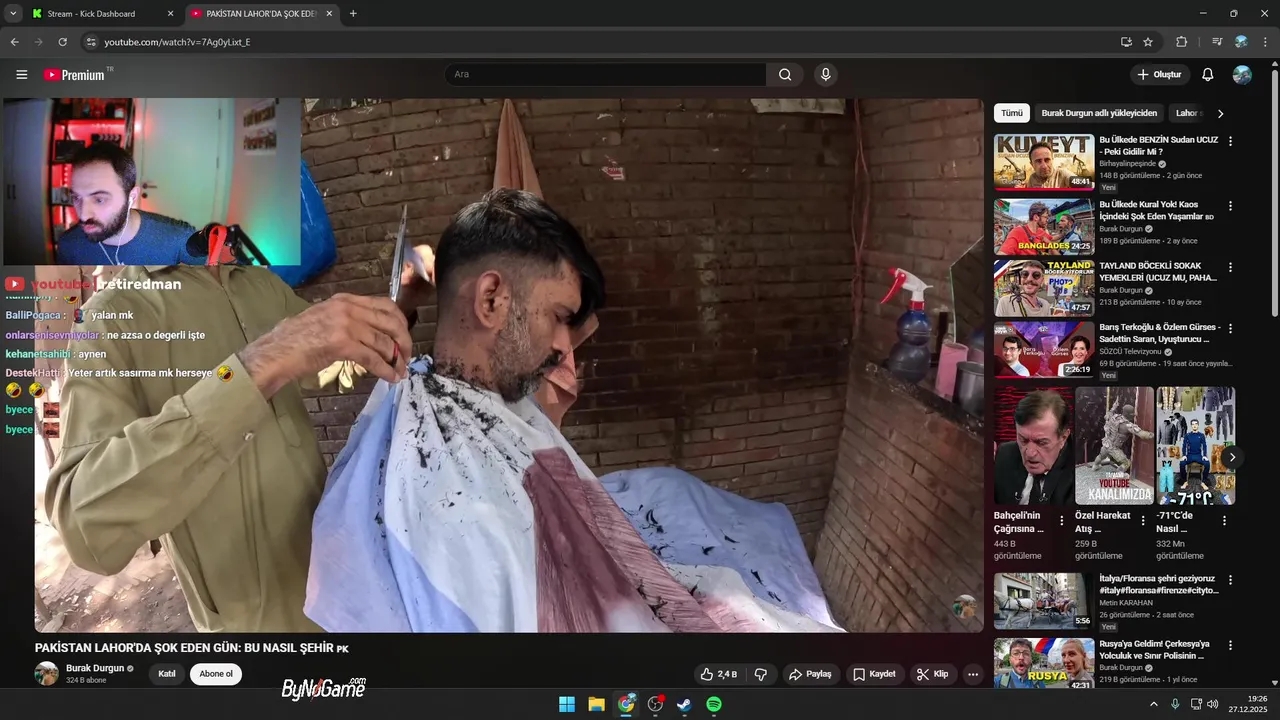This screenshot has width=1280, height=720.
Task: Open options for TAYLAND BÖCEKLİ video
Action: pos(1230,268)
